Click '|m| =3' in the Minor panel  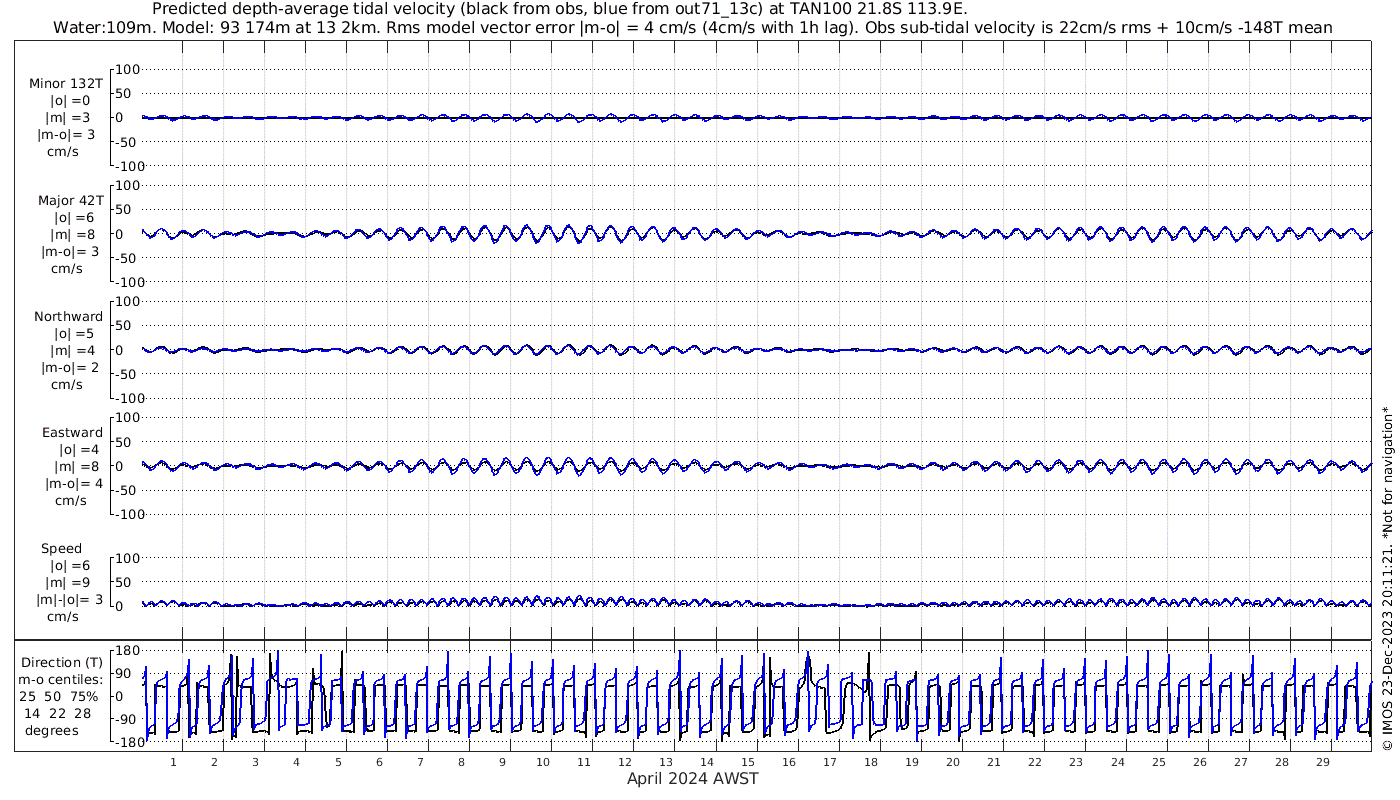click(68, 117)
